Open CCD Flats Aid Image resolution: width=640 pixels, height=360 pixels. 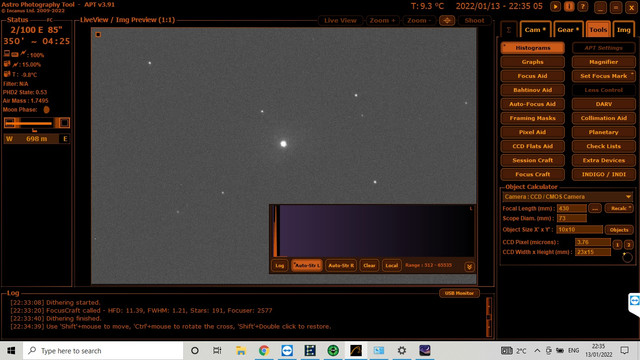533,147
